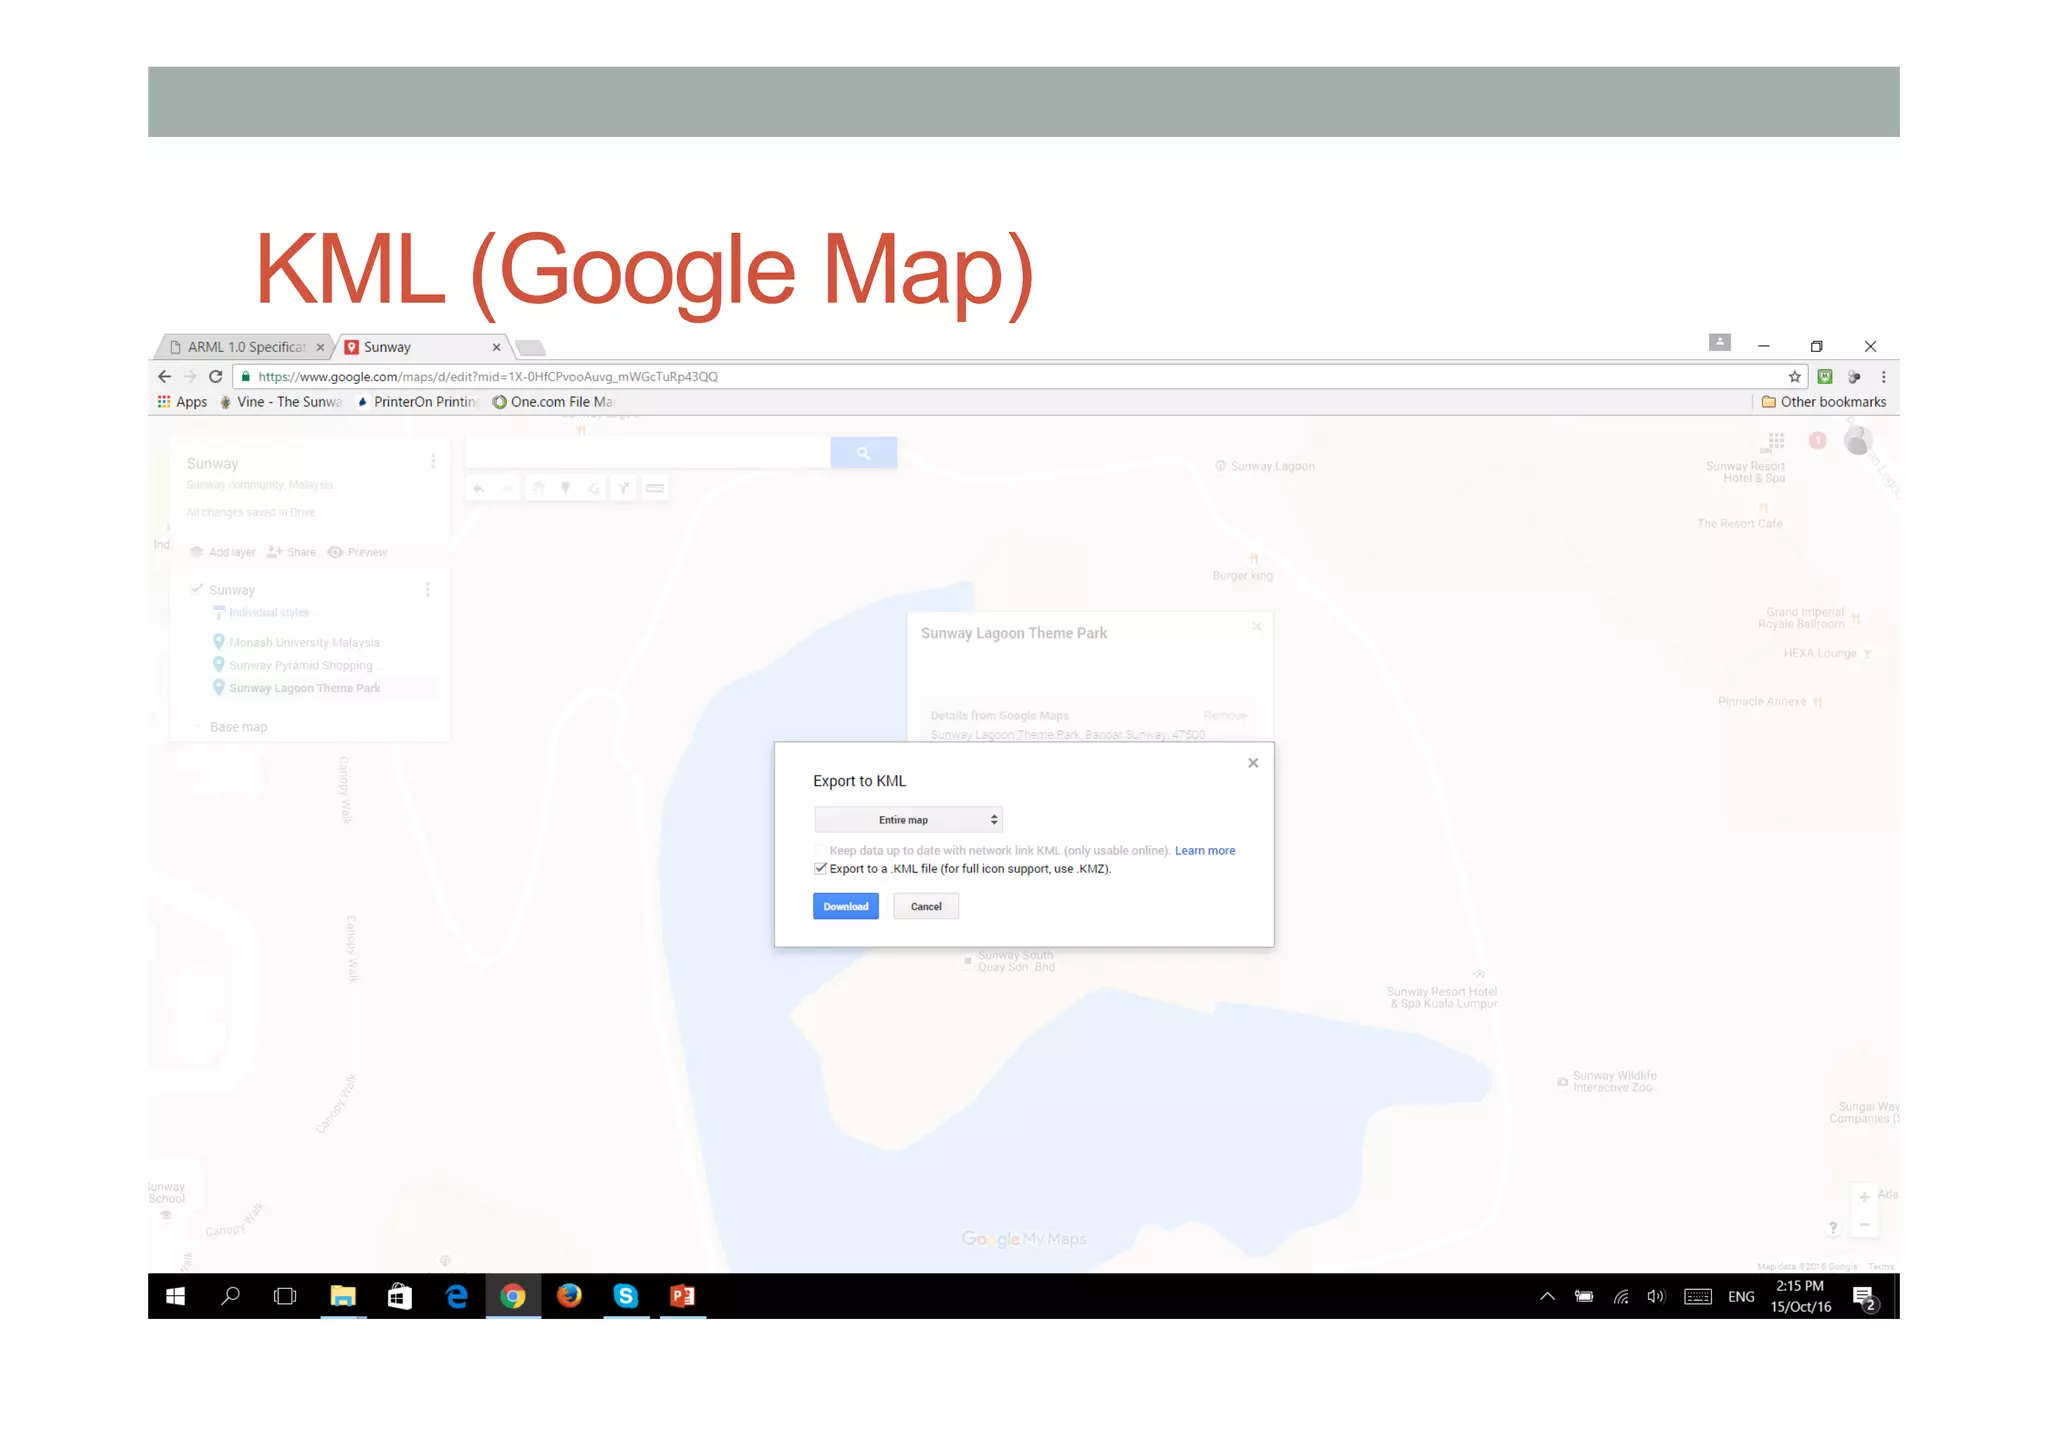Toggle the Sunway layer visibility checkbox

[197, 589]
